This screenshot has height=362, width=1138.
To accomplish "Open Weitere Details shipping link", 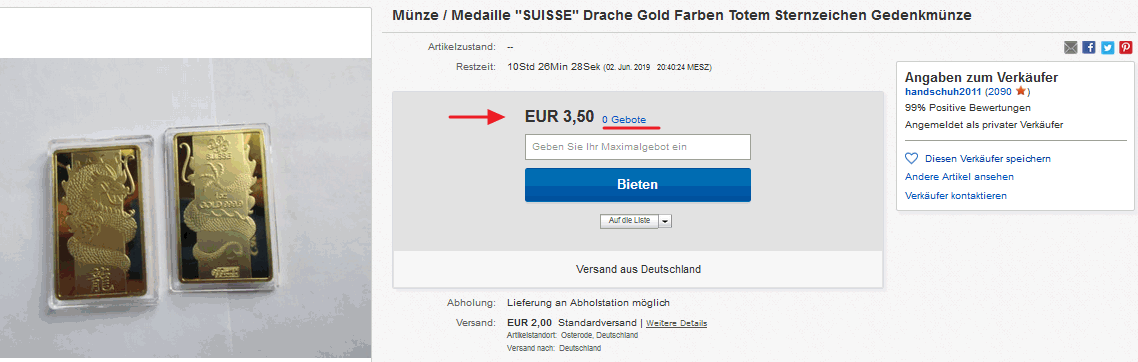I will tap(676, 323).
